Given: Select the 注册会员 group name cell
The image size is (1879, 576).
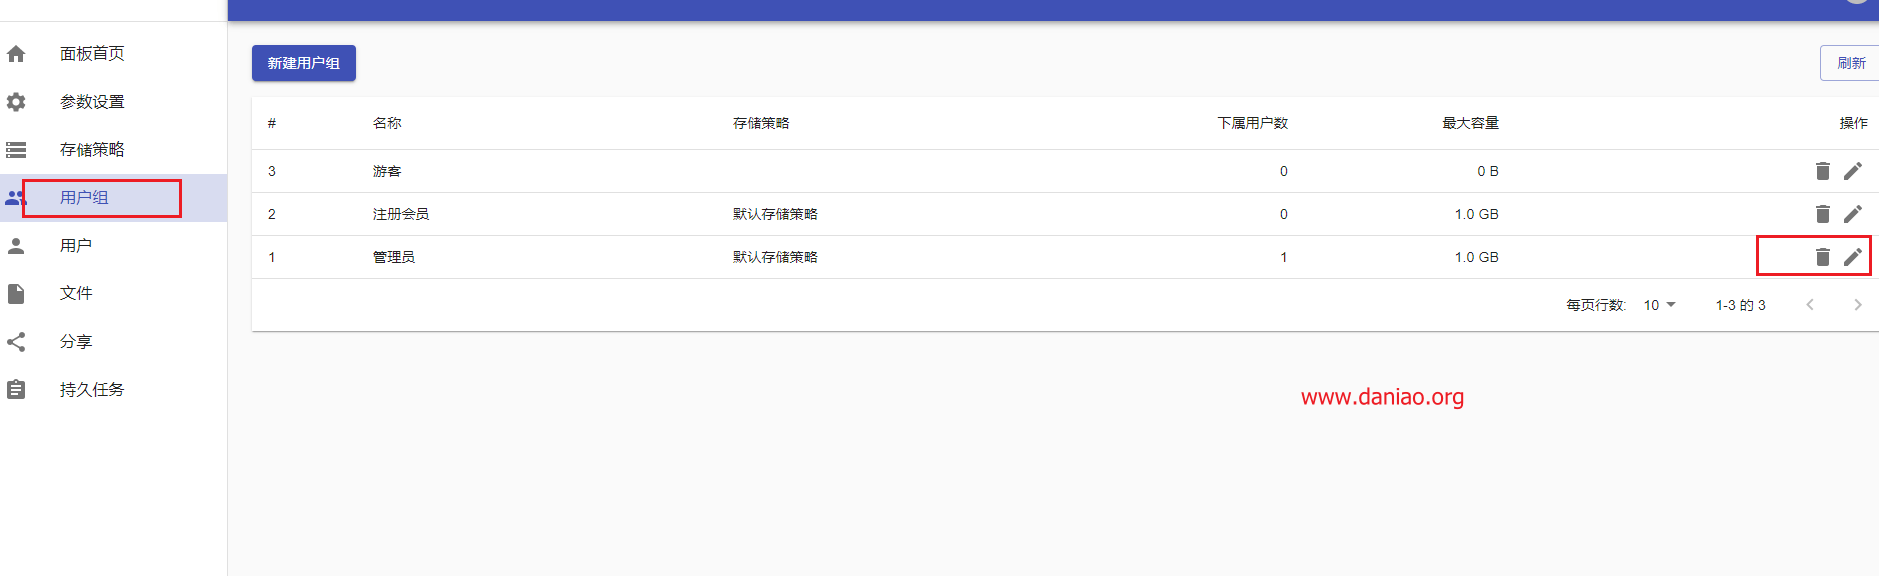Looking at the screenshot, I should [x=401, y=214].
